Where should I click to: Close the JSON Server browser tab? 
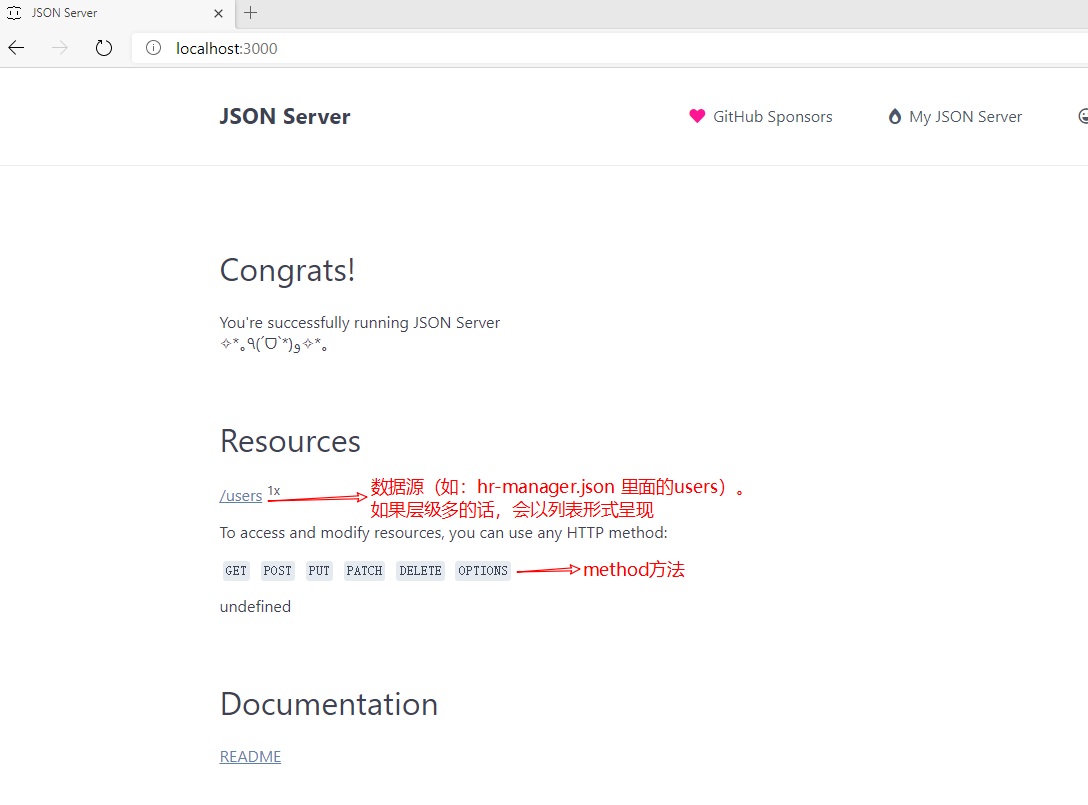point(219,13)
